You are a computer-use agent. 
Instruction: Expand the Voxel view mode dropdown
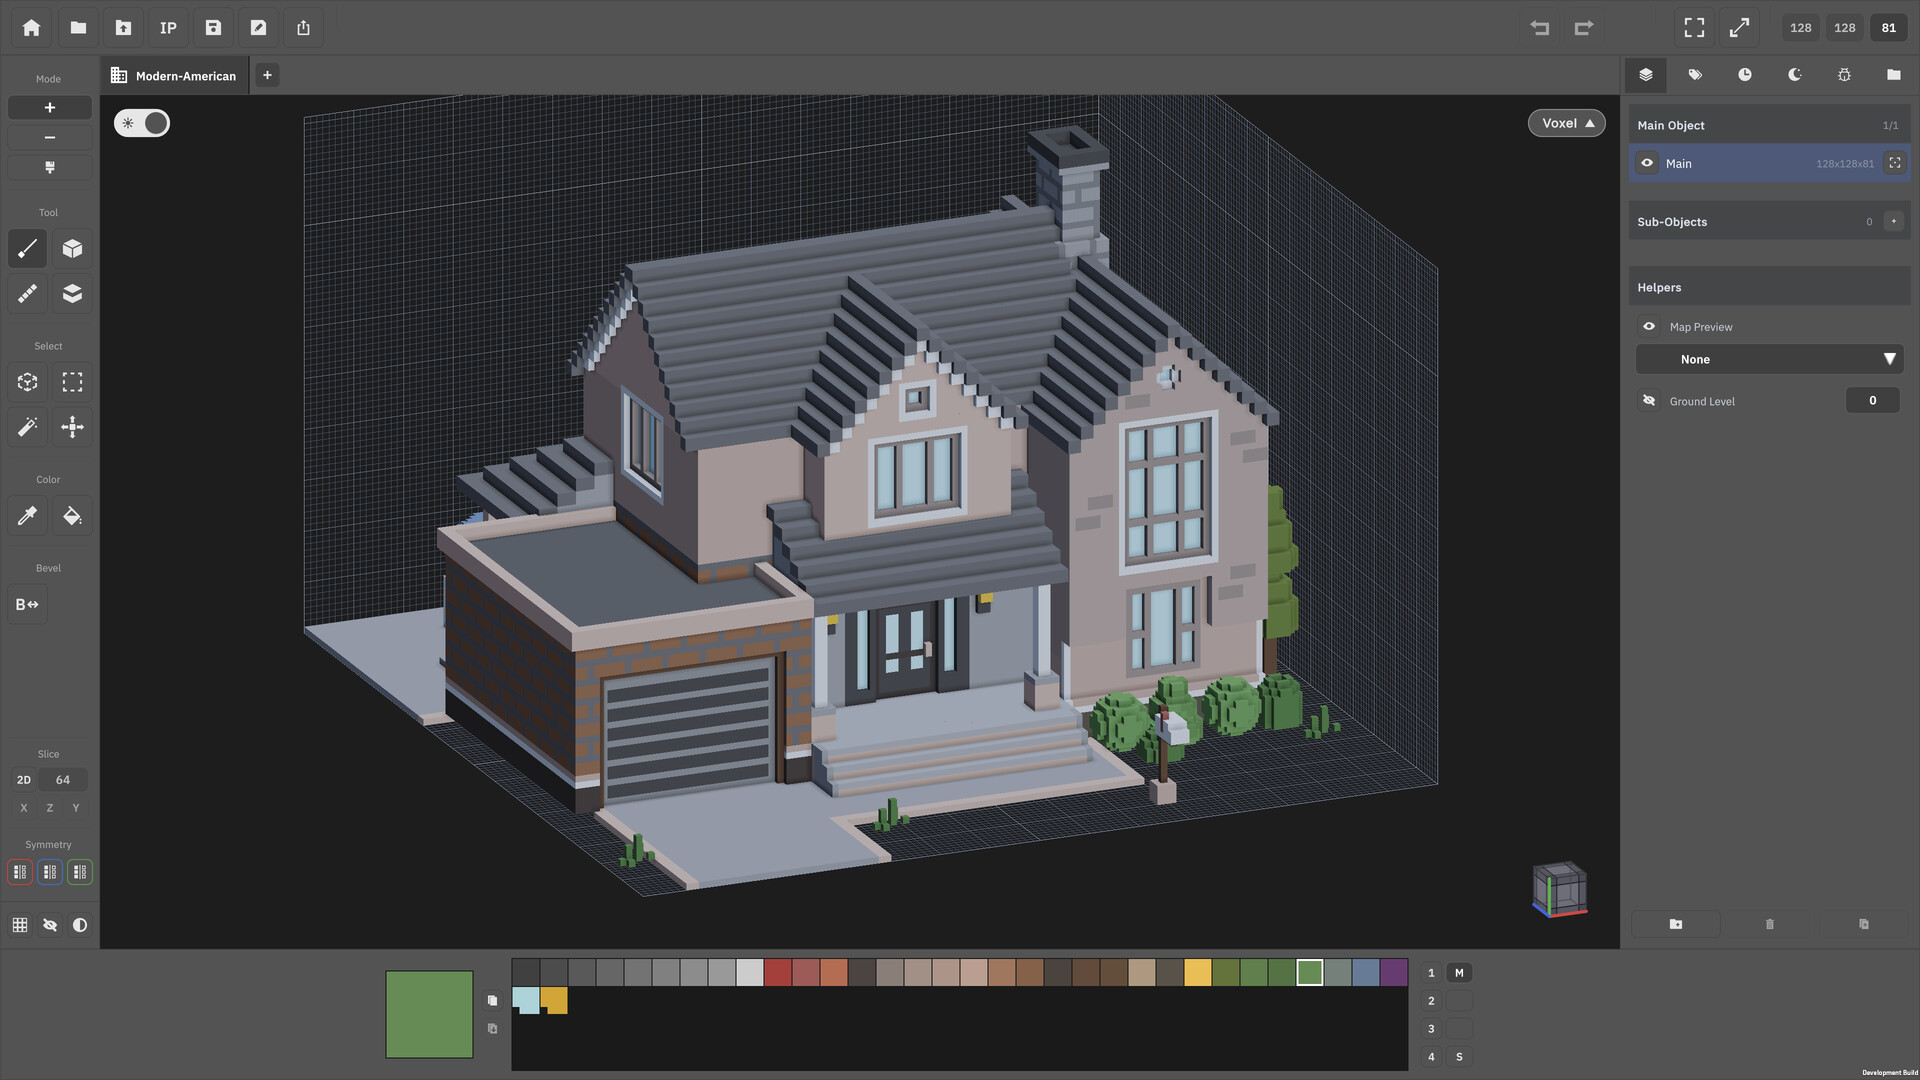click(x=1567, y=123)
